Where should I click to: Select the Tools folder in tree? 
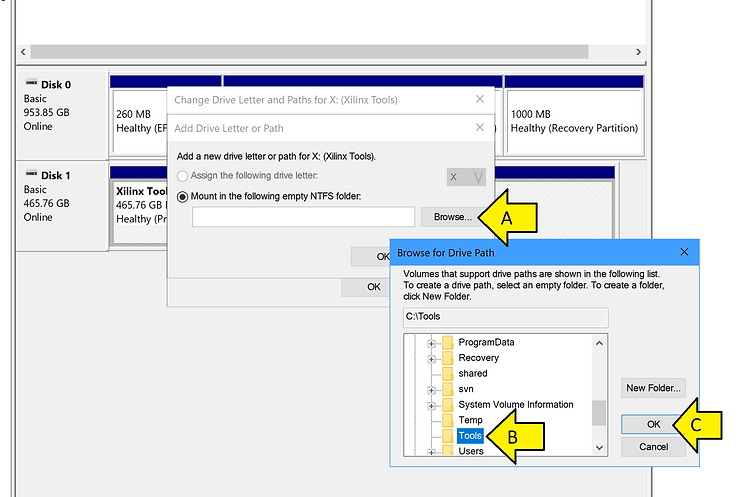coord(470,436)
